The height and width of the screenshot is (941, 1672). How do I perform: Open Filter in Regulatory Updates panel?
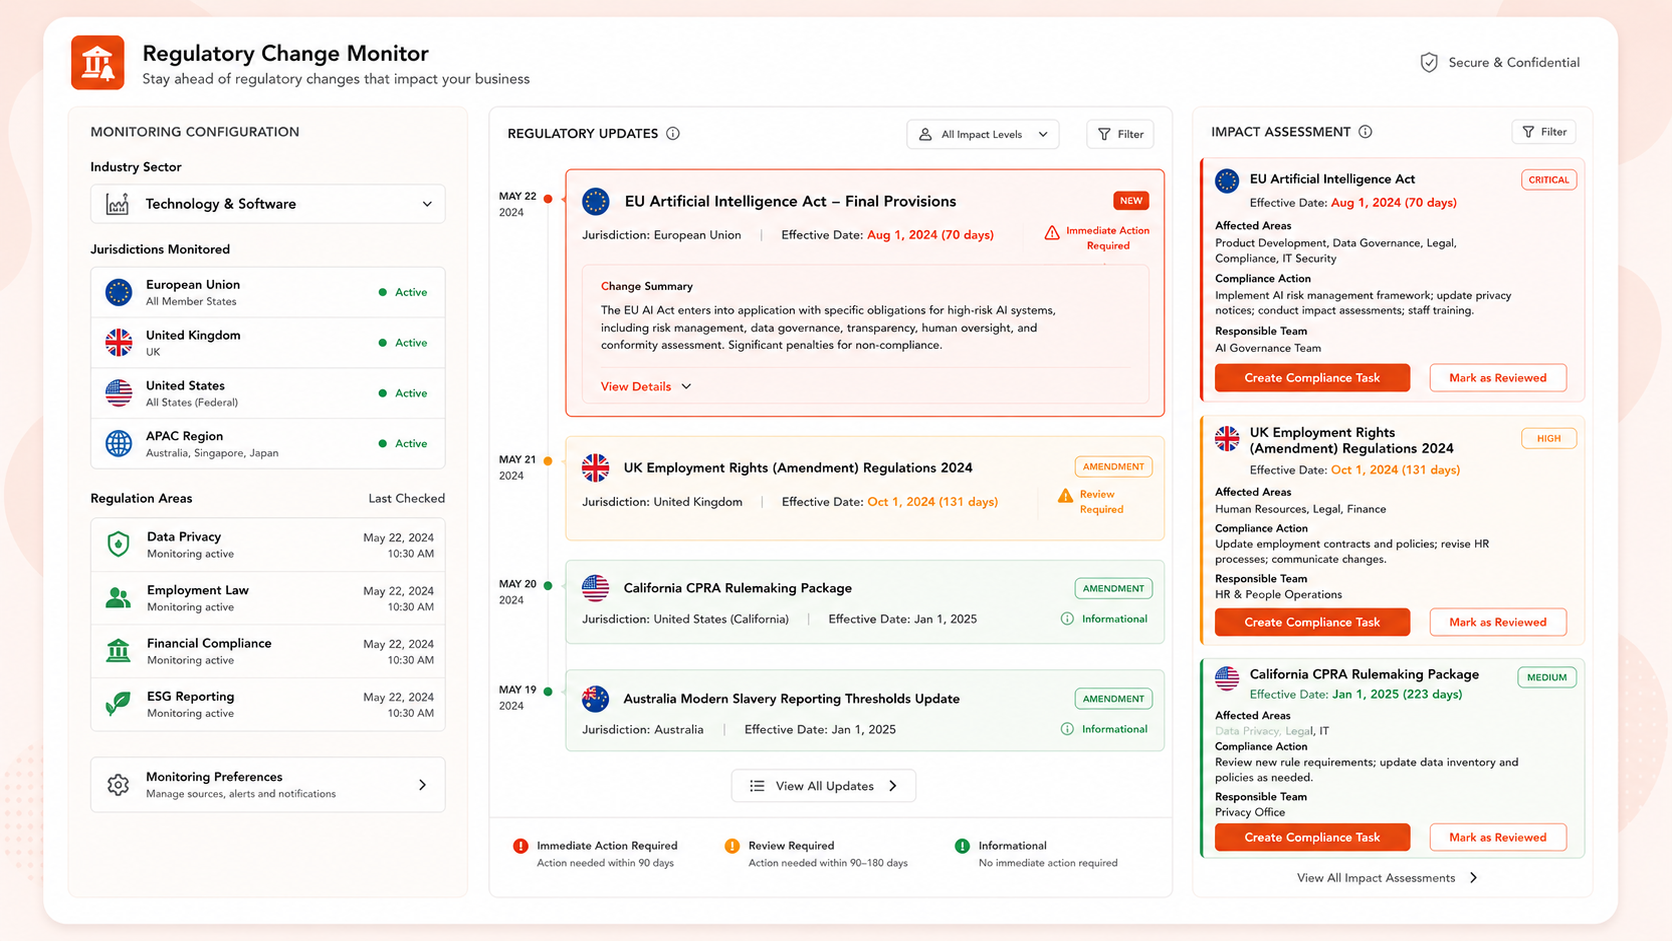[1120, 134]
